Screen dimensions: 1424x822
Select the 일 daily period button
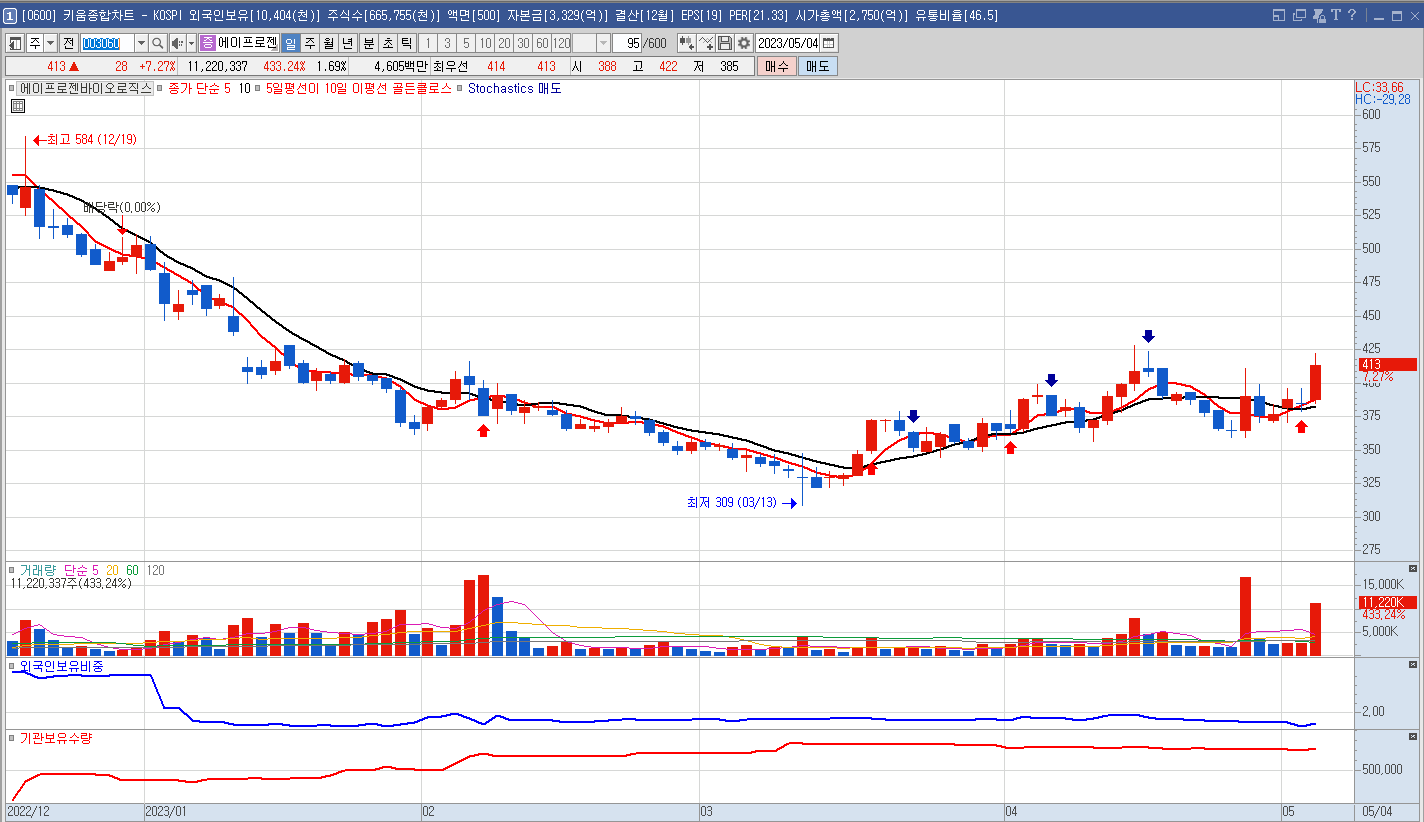click(290, 43)
